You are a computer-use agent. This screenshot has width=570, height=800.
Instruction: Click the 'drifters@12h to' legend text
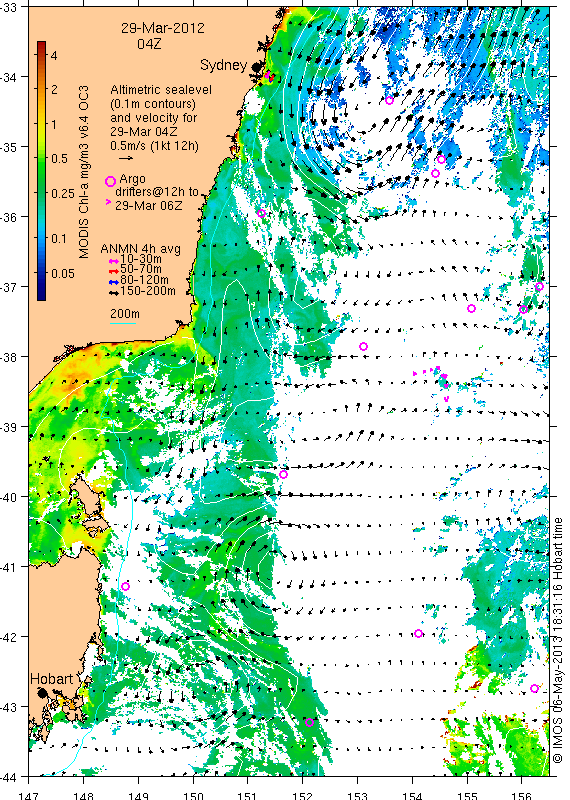157,192
